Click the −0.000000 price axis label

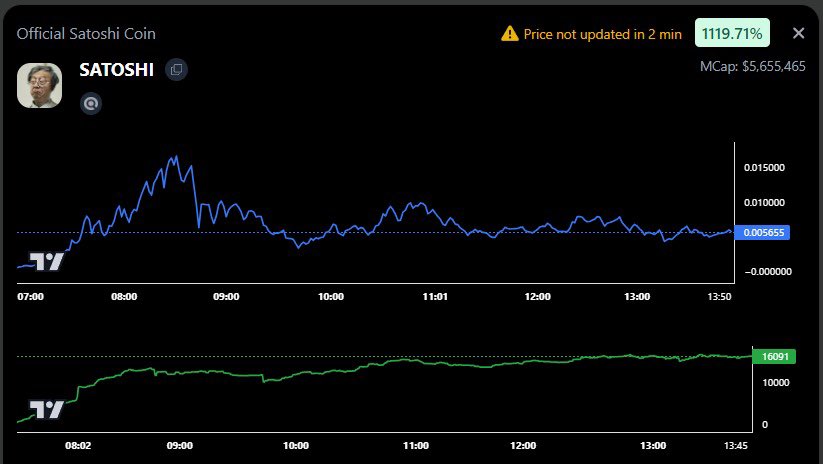coord(768,271)
